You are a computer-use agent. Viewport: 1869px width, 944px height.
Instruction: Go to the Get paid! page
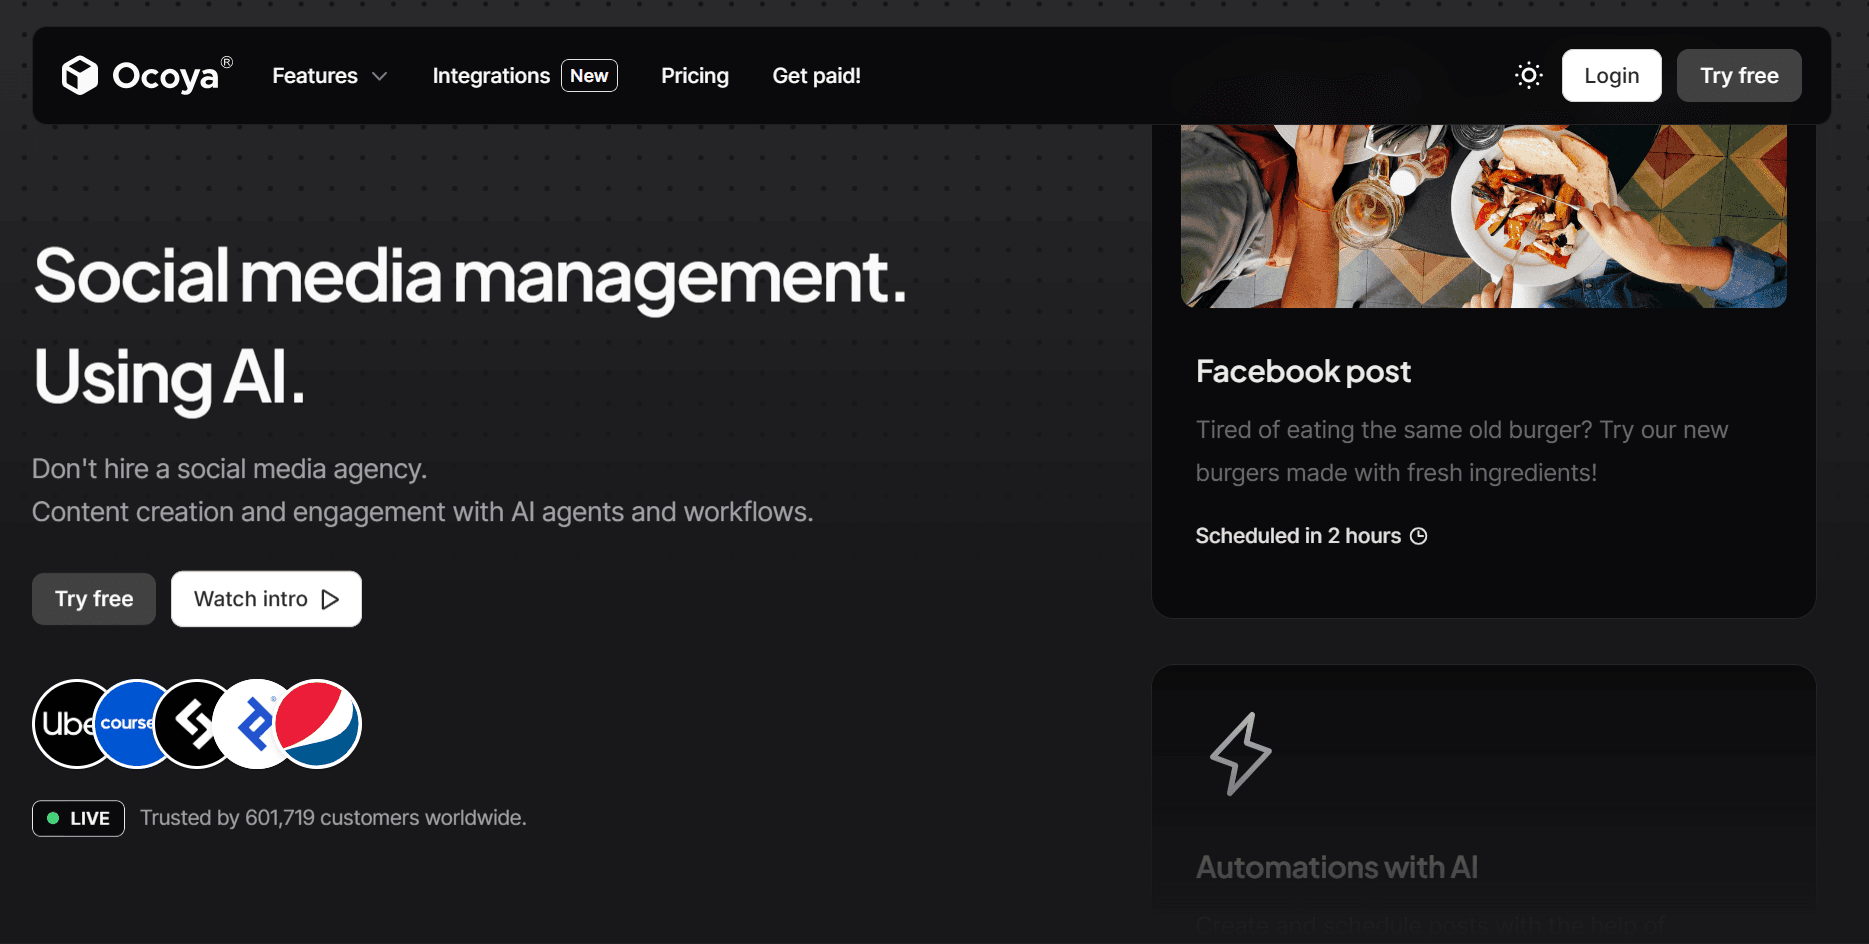pyautogui.click(x=816, y=76)
